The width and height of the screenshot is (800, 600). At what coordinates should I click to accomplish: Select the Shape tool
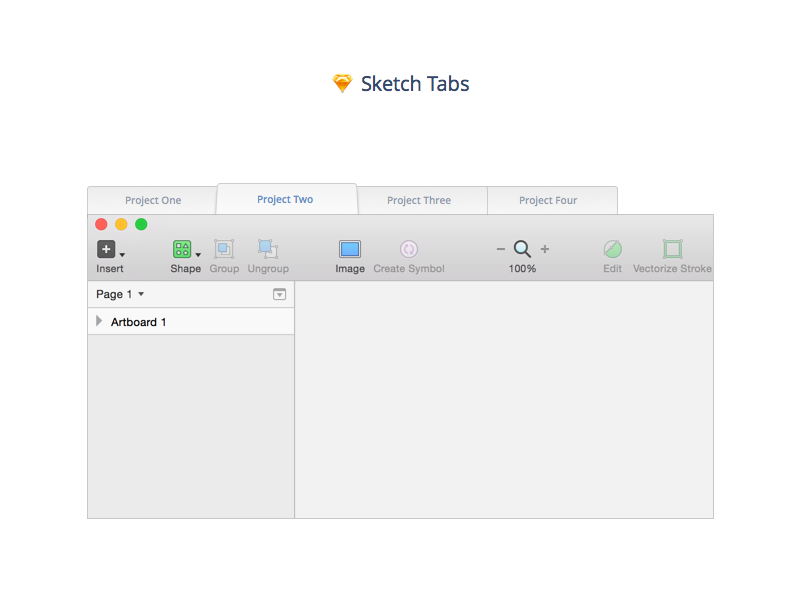click(x=184, y=250)
